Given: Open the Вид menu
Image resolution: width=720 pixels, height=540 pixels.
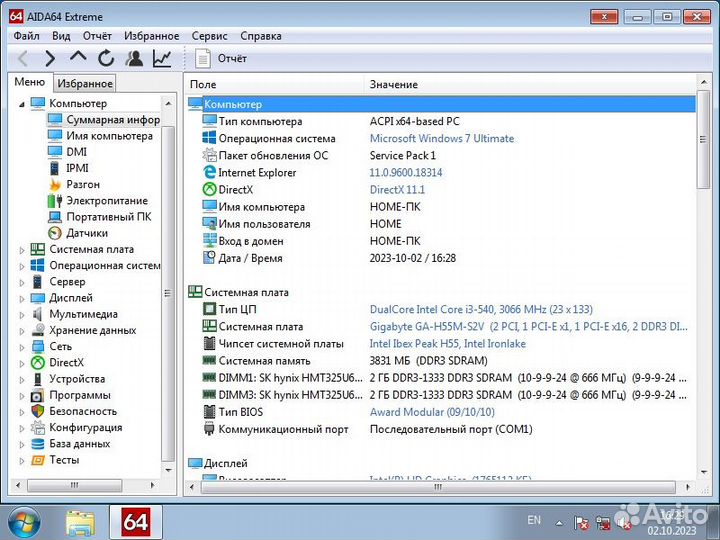Looking at the screenshot, I should coord(61,36).
